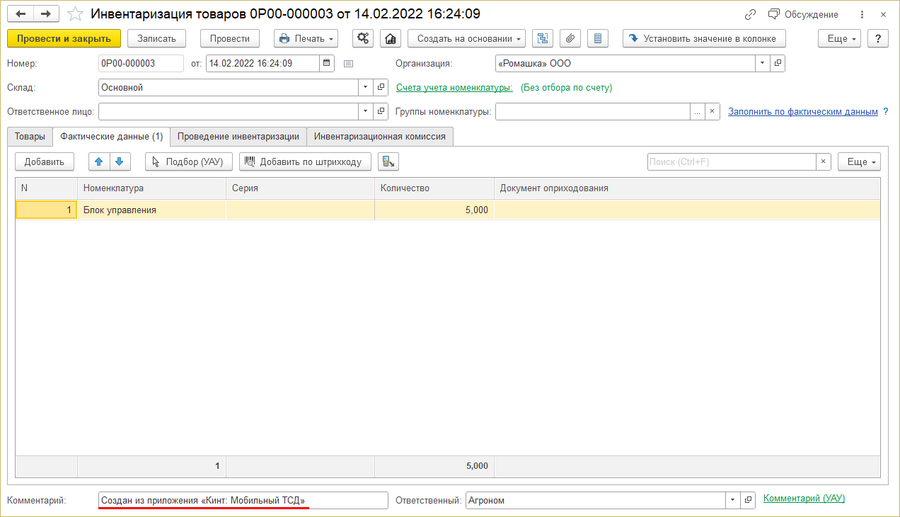Add document to favorites with star icon
Screen dimensions: 900x517
75,14
